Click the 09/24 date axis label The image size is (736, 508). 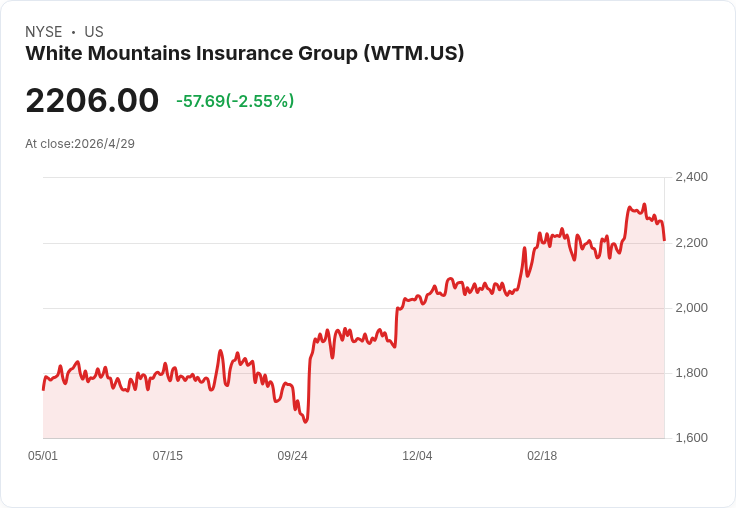point(292,455)
